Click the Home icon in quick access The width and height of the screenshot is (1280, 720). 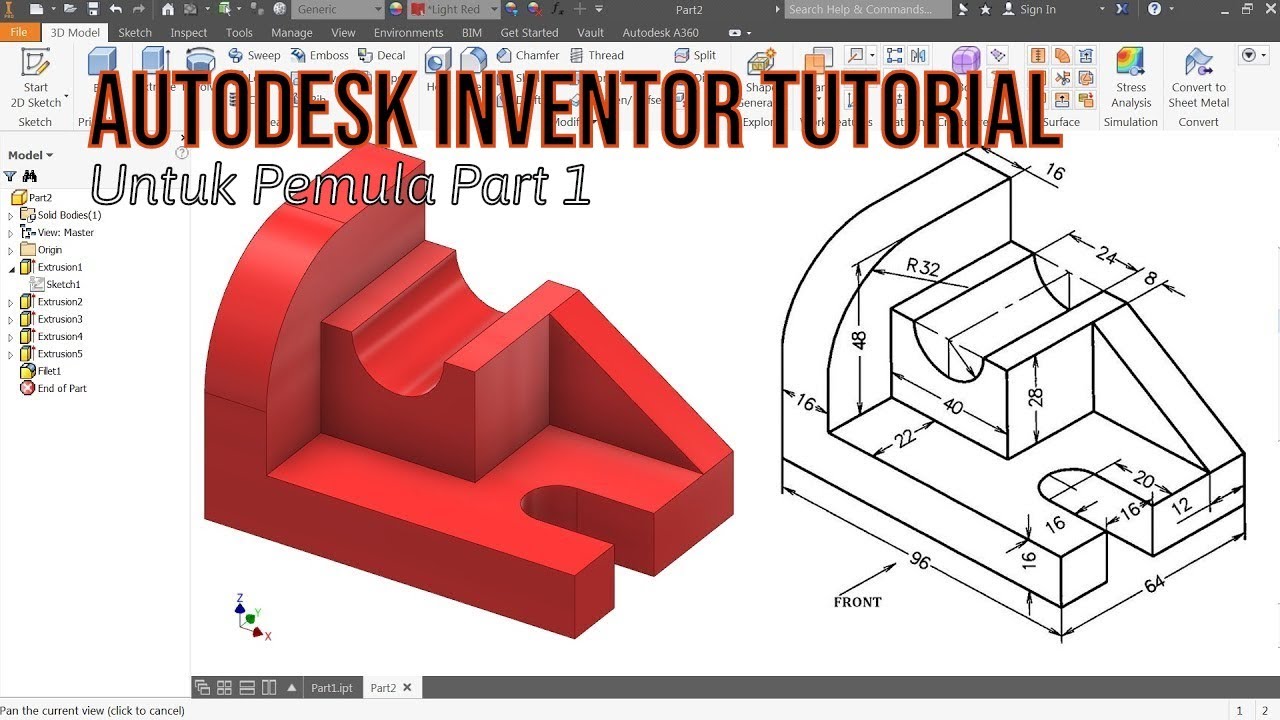click(x=167, y=9)
